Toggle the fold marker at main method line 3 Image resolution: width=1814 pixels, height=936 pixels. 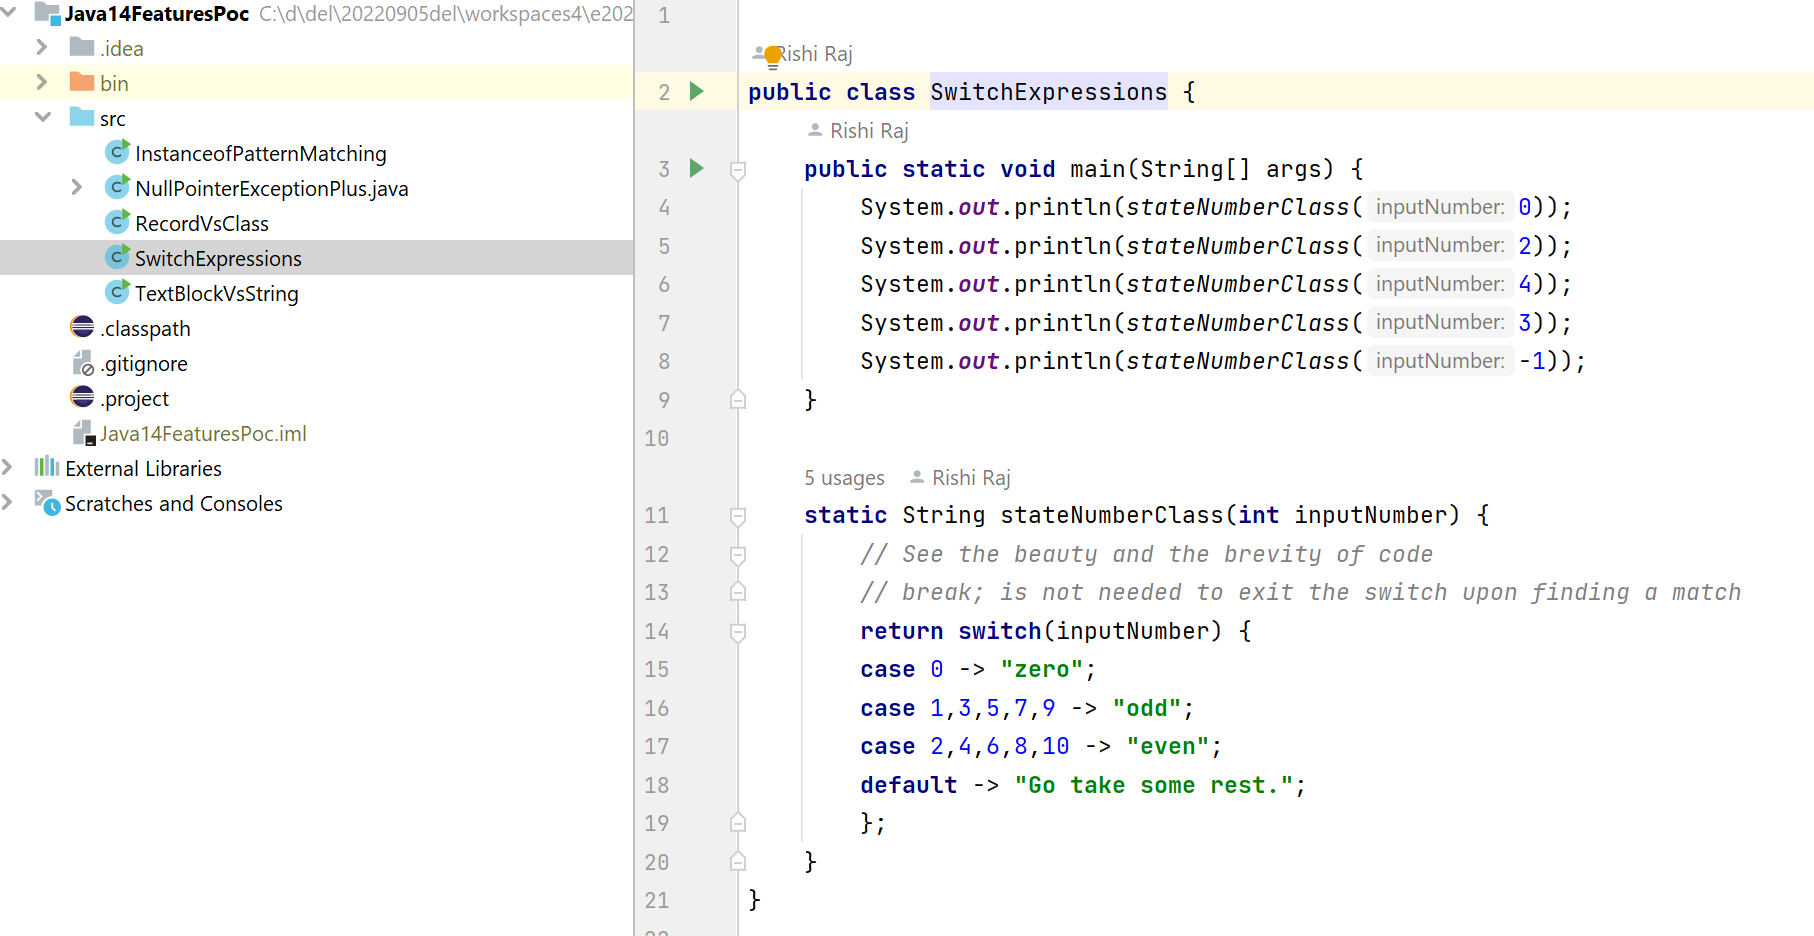pos(738,170)
